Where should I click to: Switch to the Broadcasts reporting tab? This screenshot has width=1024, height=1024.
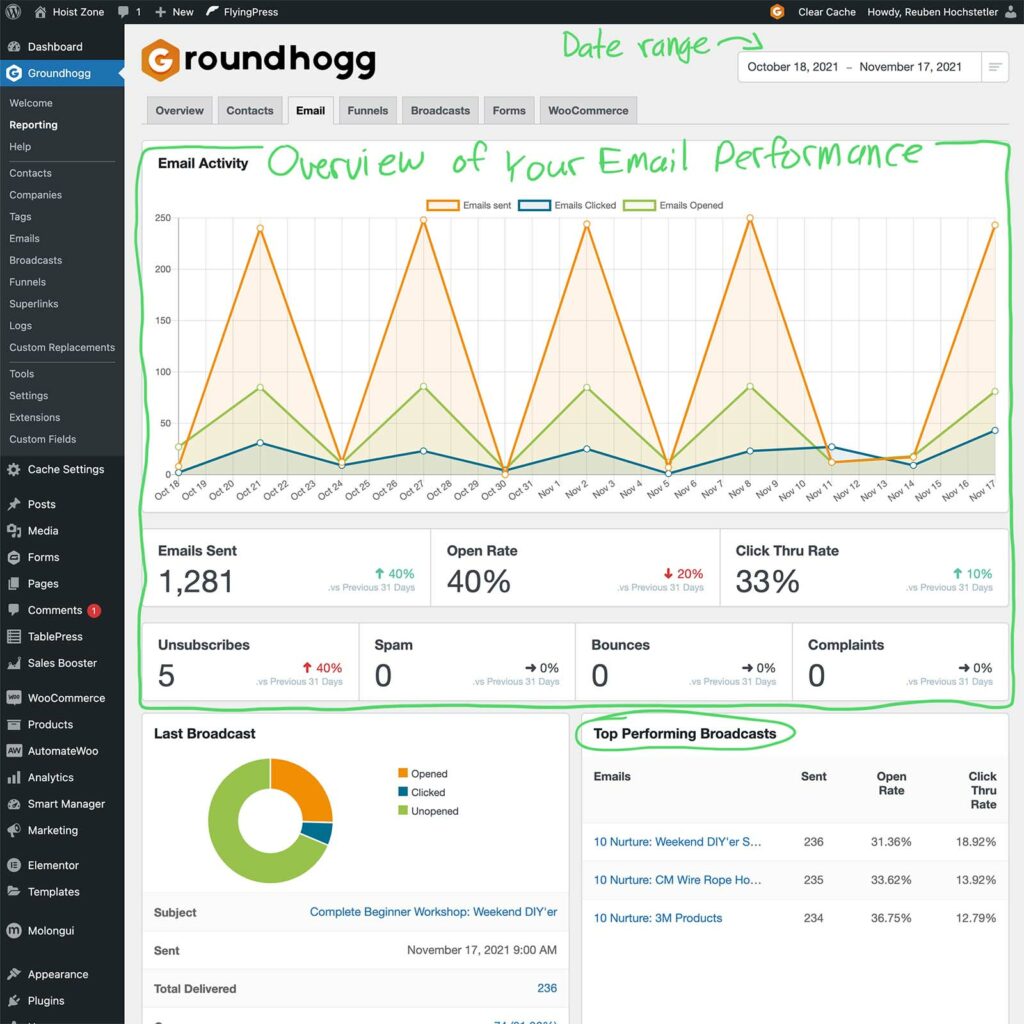440,110
